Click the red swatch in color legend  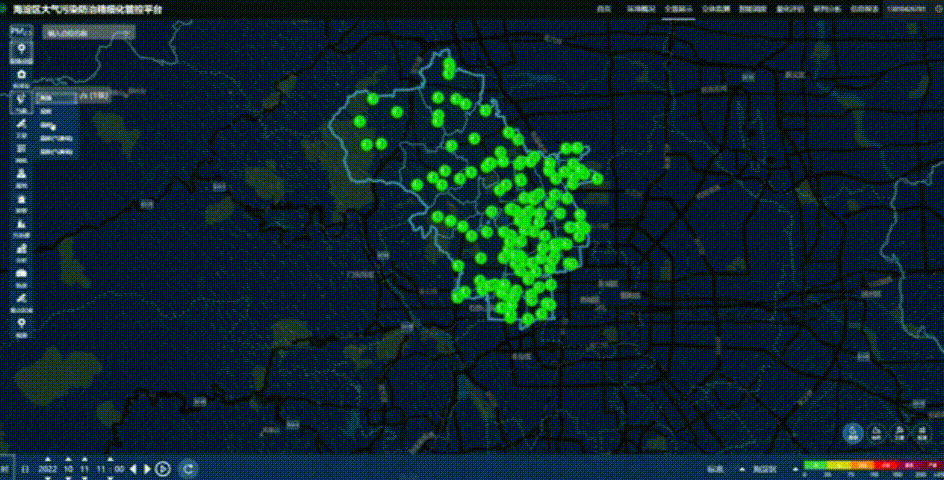(x=884, y=465)
